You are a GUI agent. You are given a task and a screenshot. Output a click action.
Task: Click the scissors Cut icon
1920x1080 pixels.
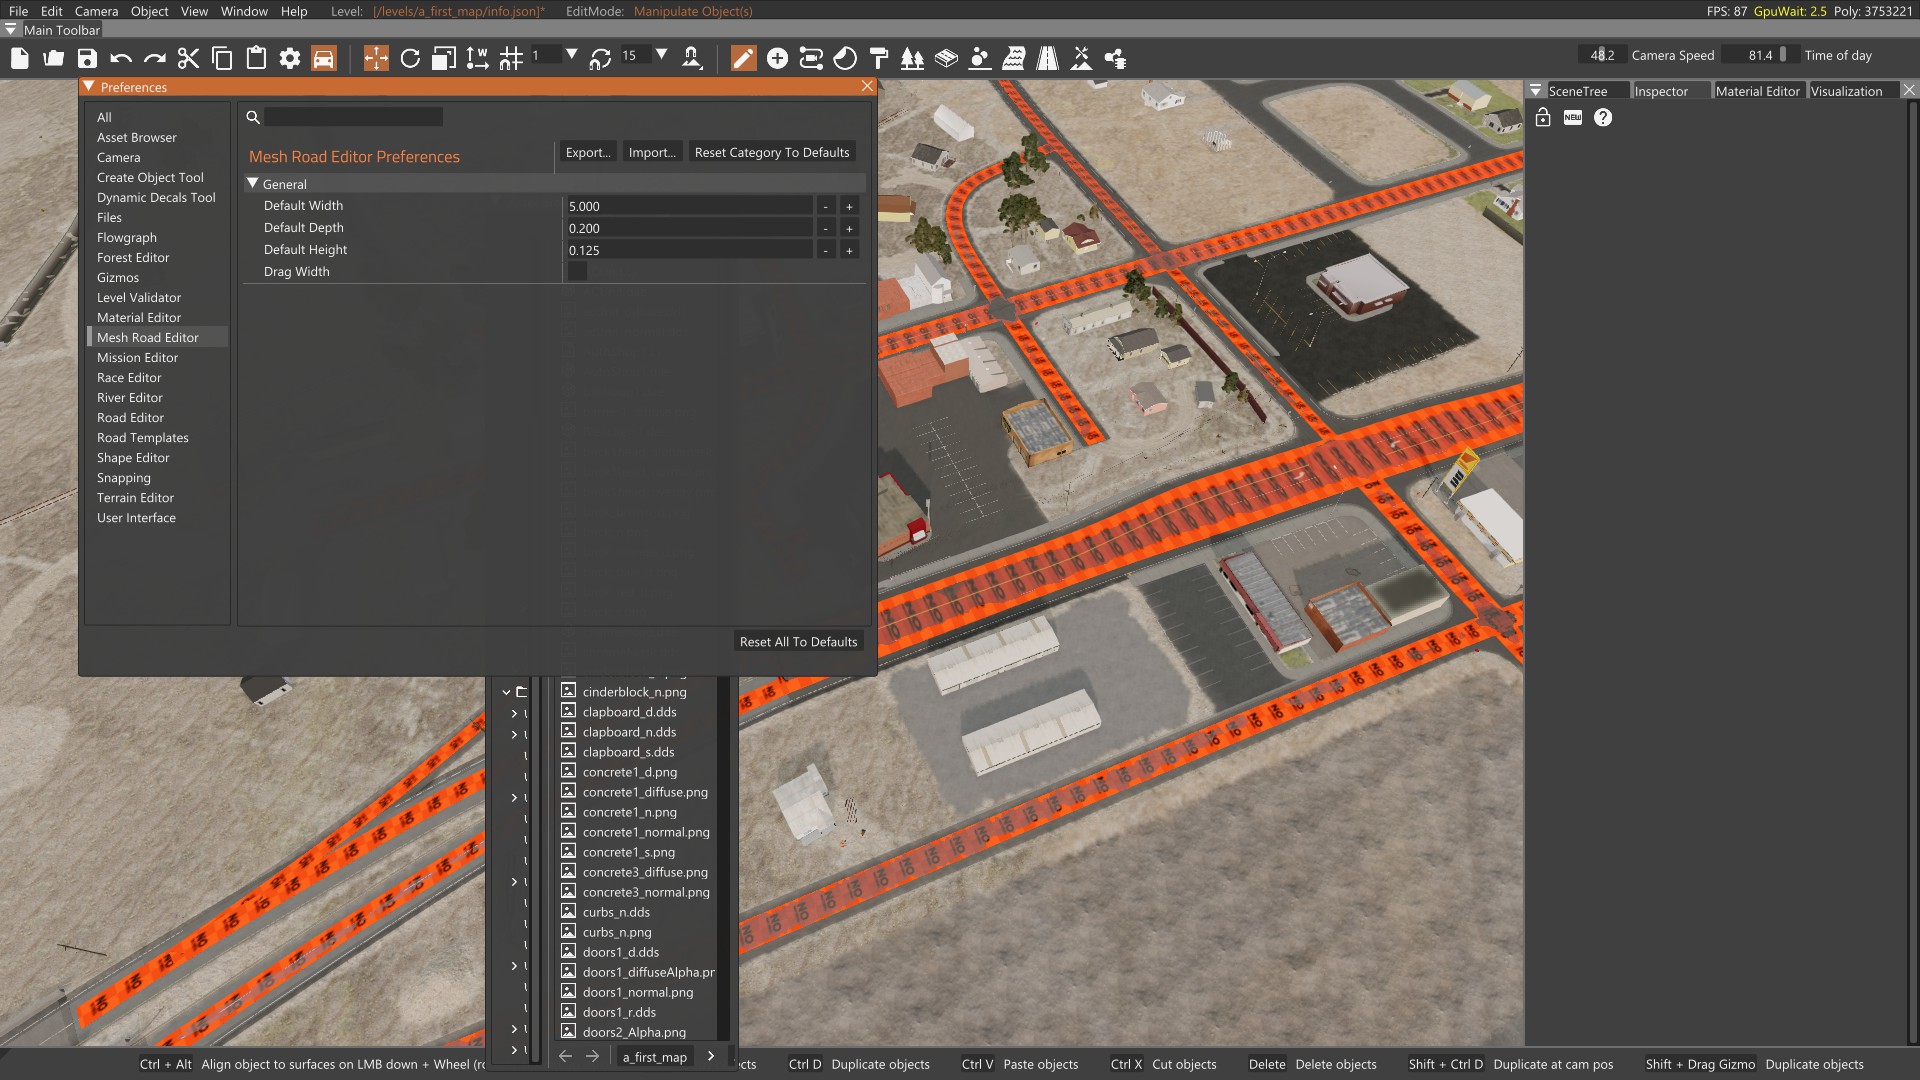click(x=188, y=58)
